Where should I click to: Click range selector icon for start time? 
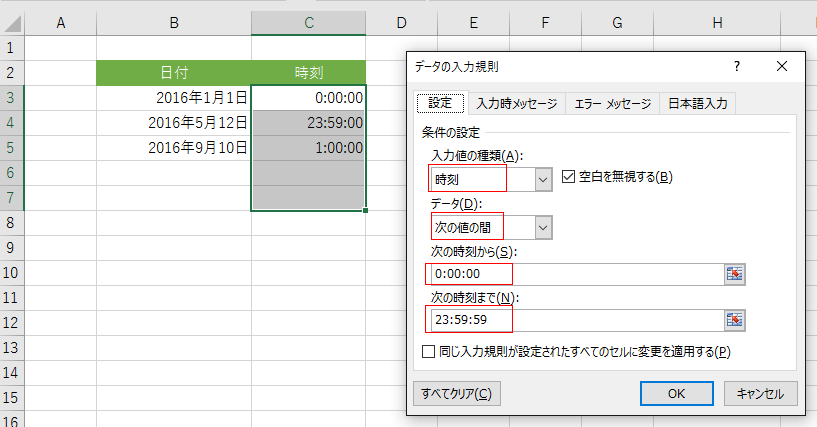coord(736,274)
